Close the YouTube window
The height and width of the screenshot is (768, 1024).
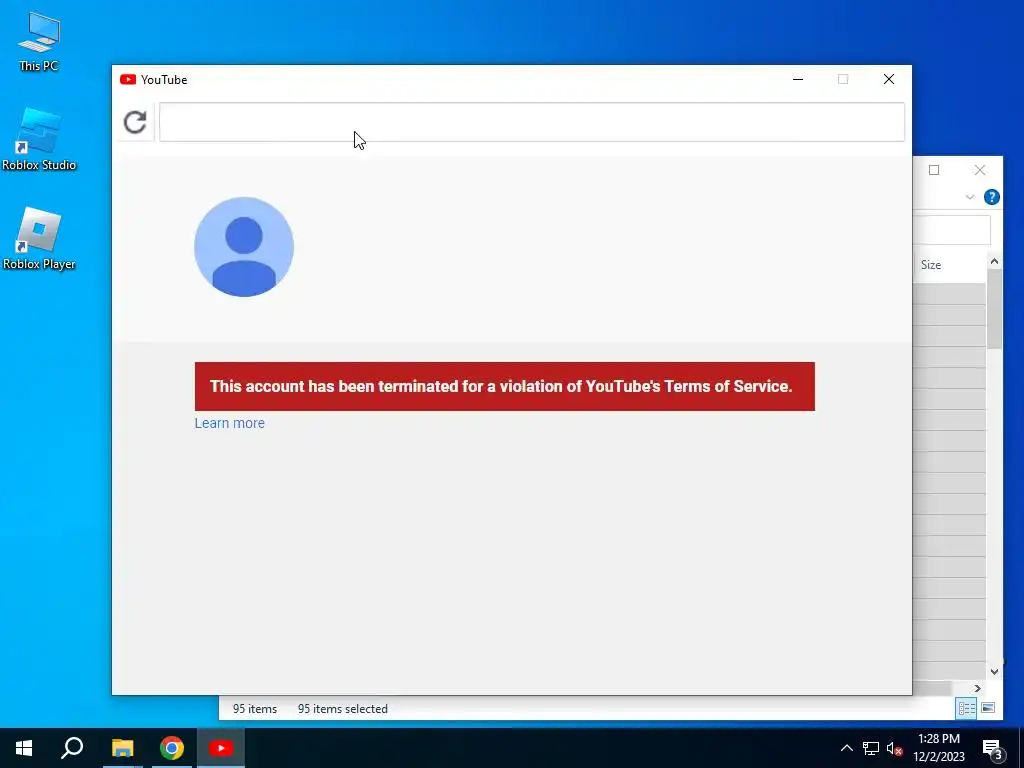pyautogui.click(x=889, y=79)
